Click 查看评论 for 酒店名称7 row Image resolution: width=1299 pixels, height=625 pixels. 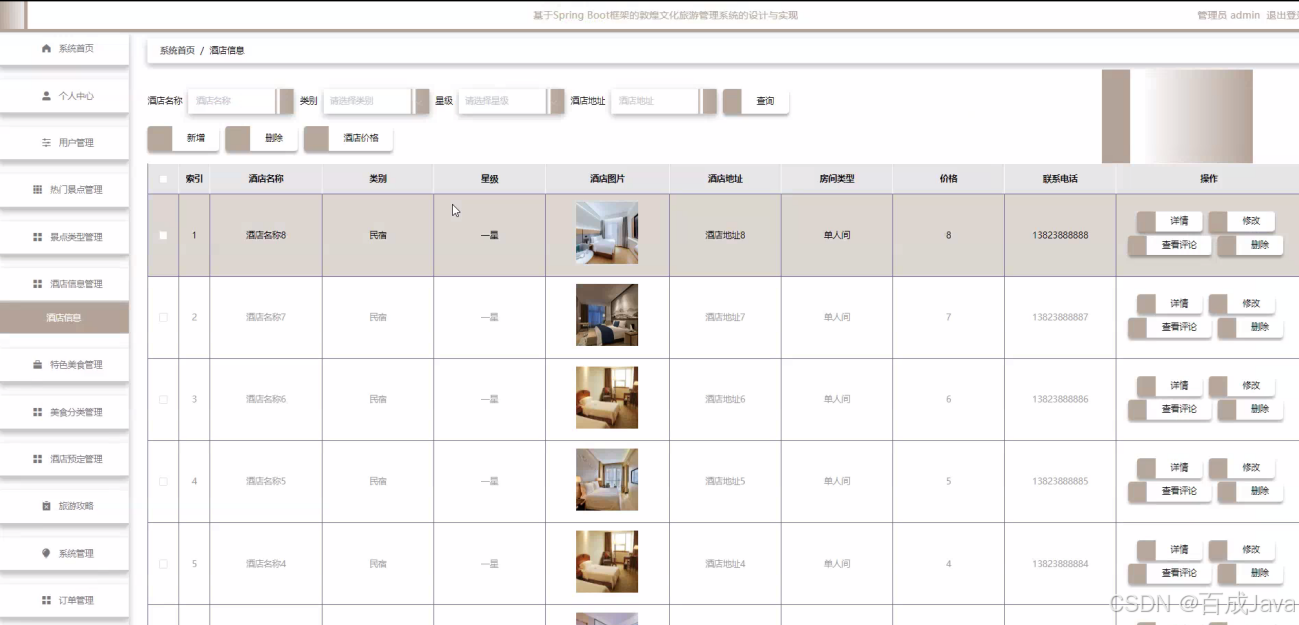tap(1170, 327)
